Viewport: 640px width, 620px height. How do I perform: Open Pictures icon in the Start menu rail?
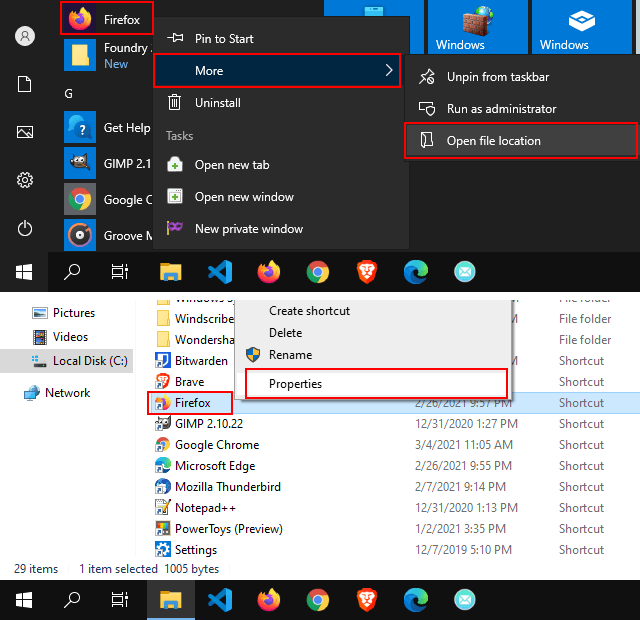pos(25,132)
